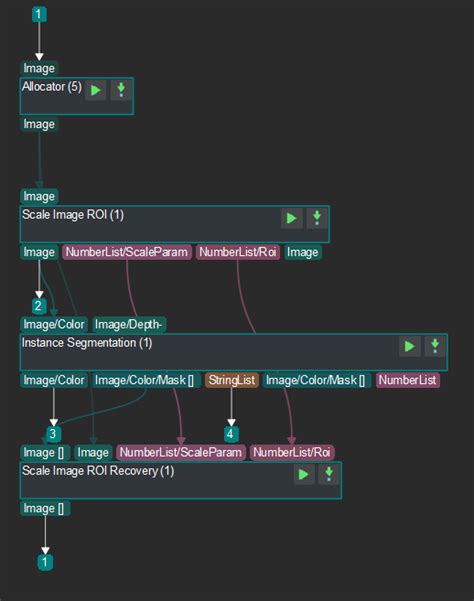Click Allocator step-into download arrow icon
The image size is (474, 601).
(x=121, y=90)
